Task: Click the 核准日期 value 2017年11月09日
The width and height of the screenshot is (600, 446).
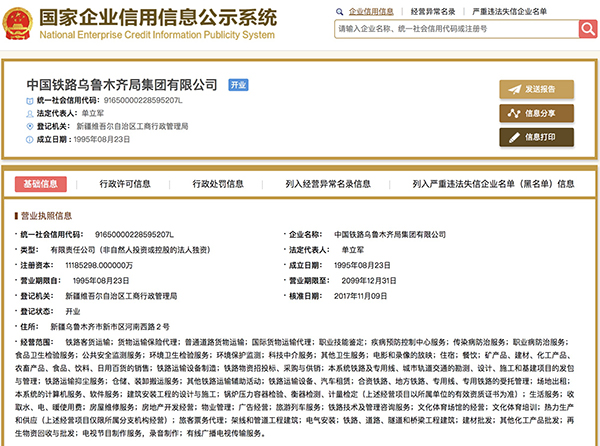Action: 360,296
